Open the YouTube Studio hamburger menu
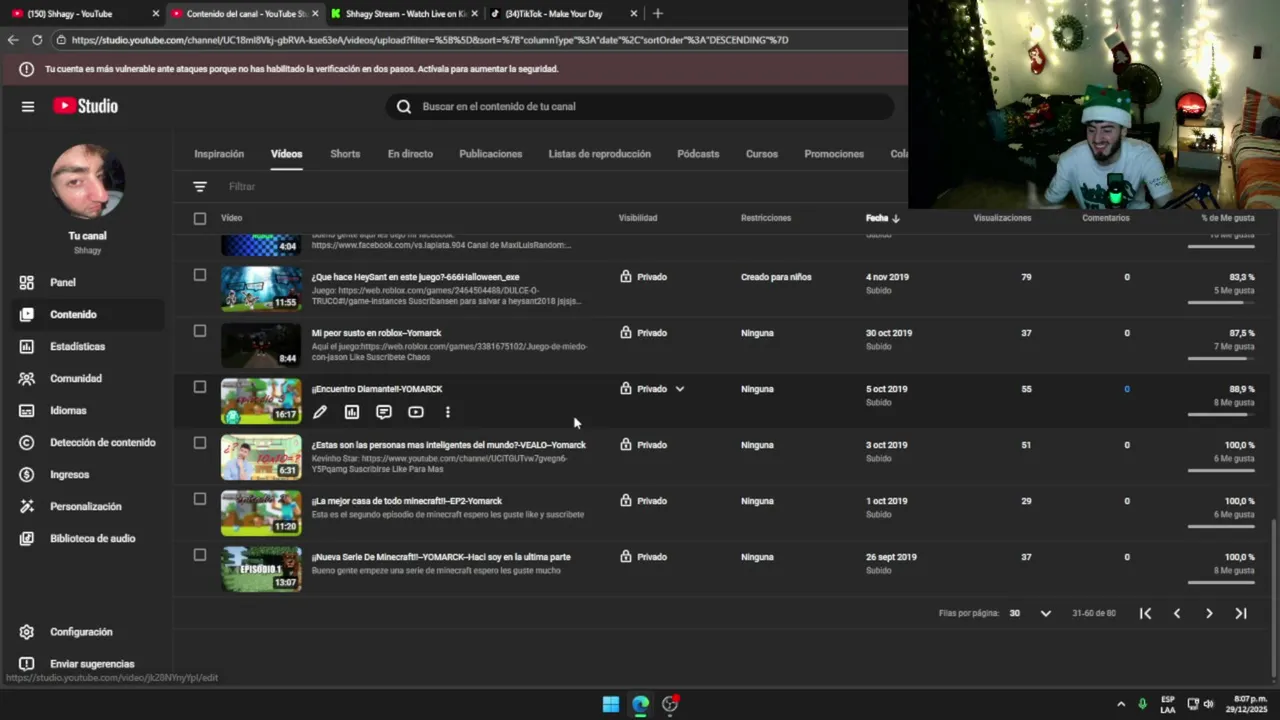The height and width of the screenshot is (720, 1280). (x=28, y=106)
